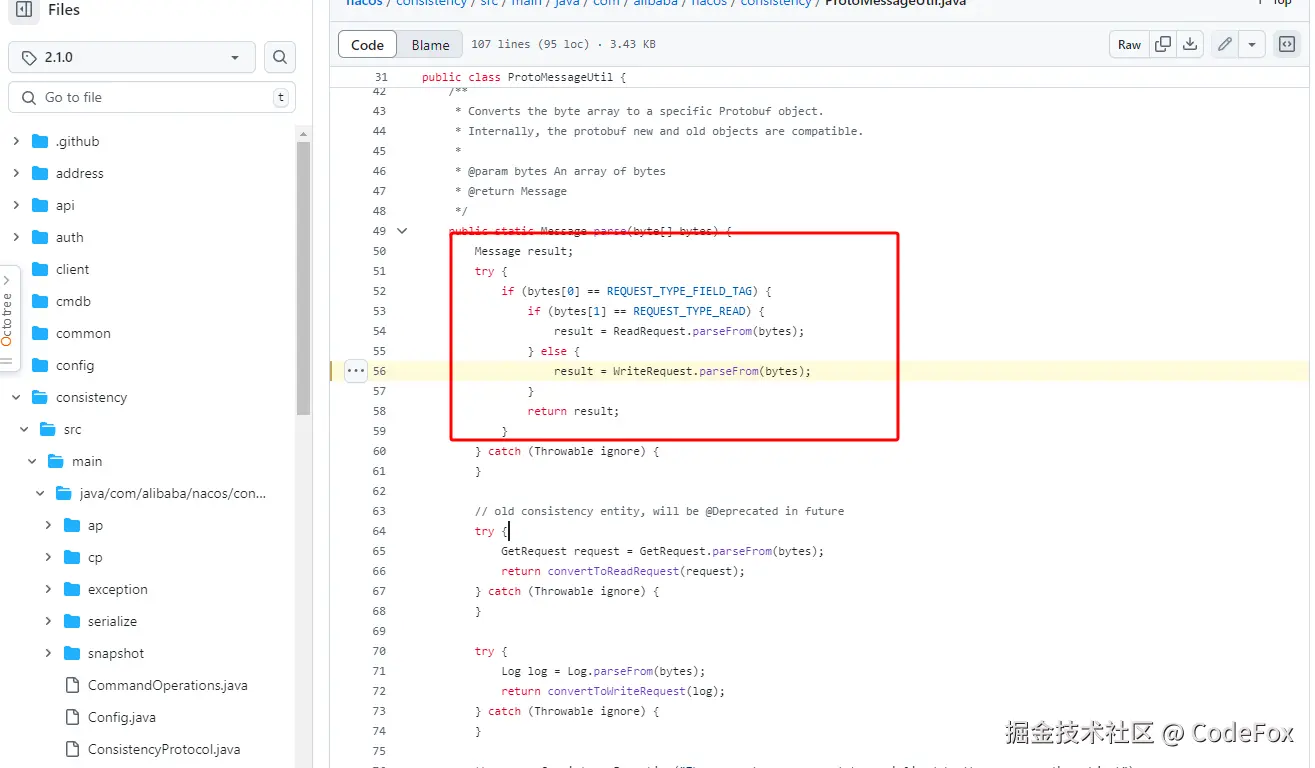Collapse the src folder chevron

[24, 429]
